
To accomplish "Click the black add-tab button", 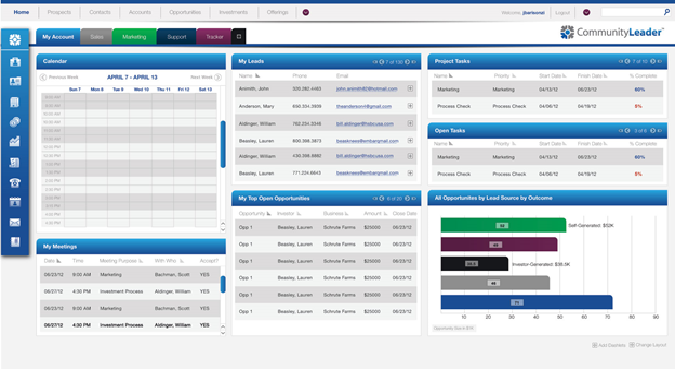I will click(x=239, y=37).
